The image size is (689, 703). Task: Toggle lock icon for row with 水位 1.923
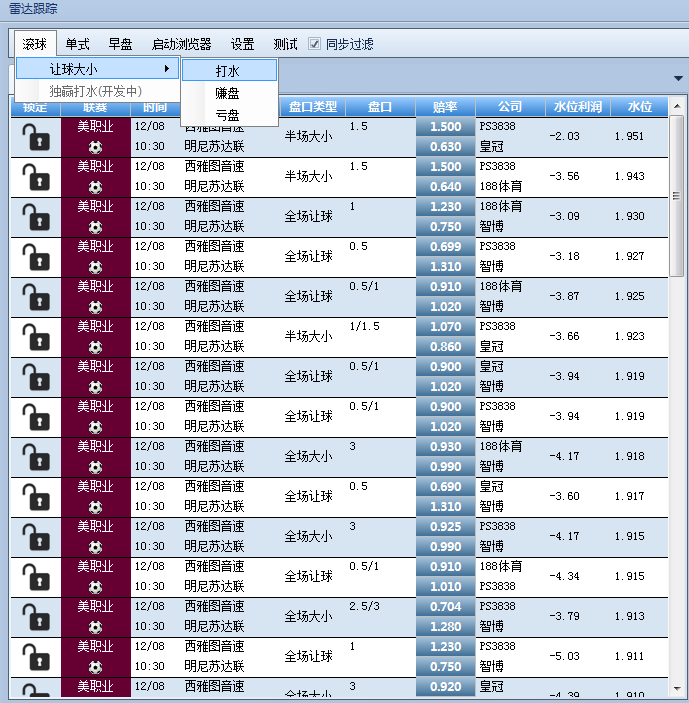(x=36, y=337)
